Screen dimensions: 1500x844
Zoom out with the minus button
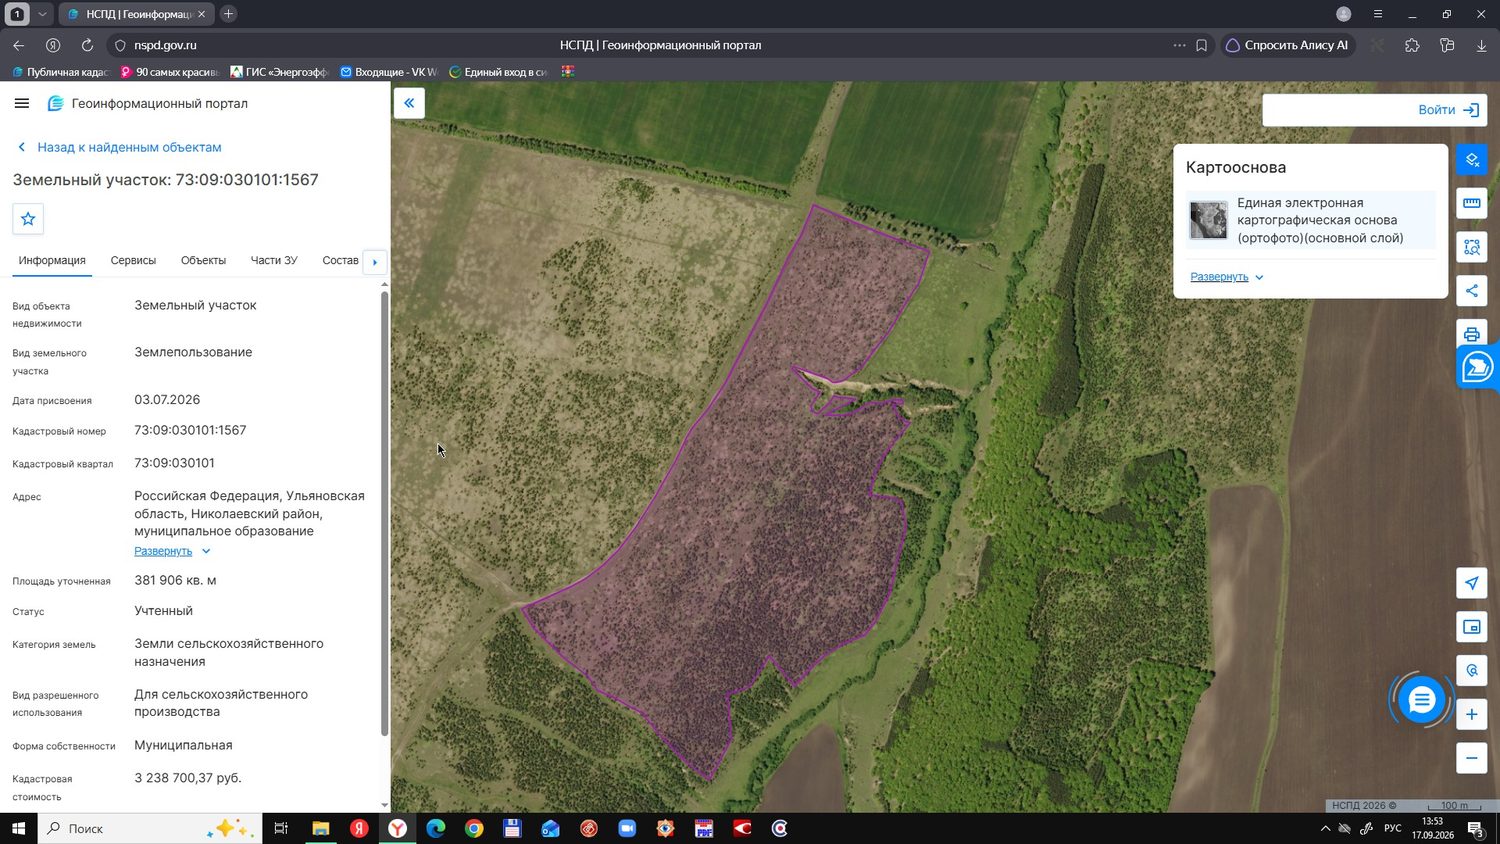(x=1472, y=758)
